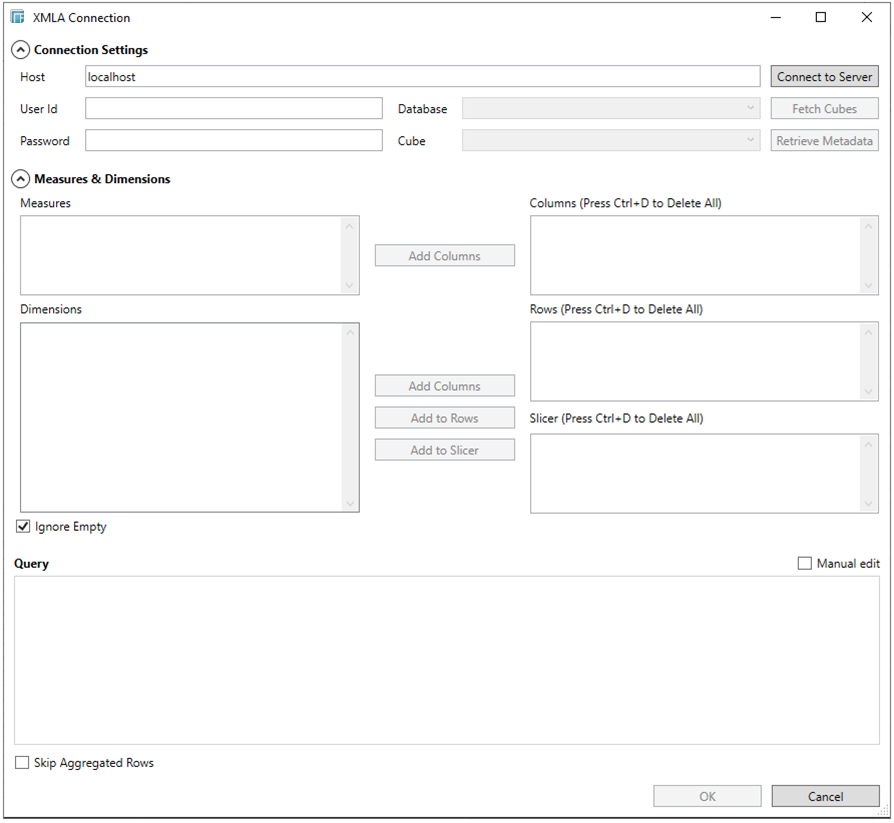Focus the Password field
This screenshot has height=823, width=894.
coord(233,141)
